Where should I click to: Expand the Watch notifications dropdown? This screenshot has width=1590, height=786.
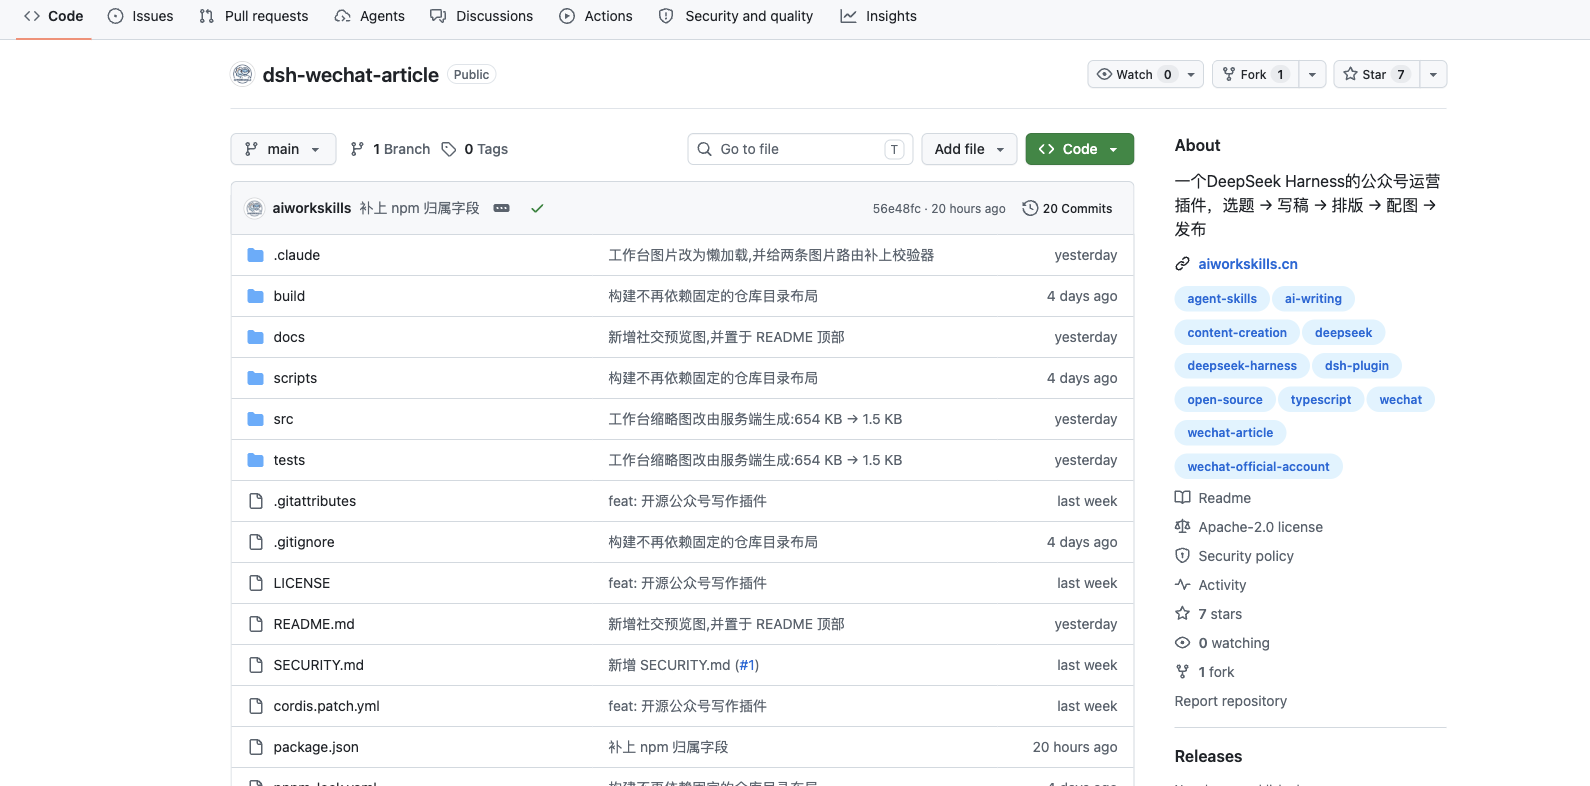pos(1146,74)
